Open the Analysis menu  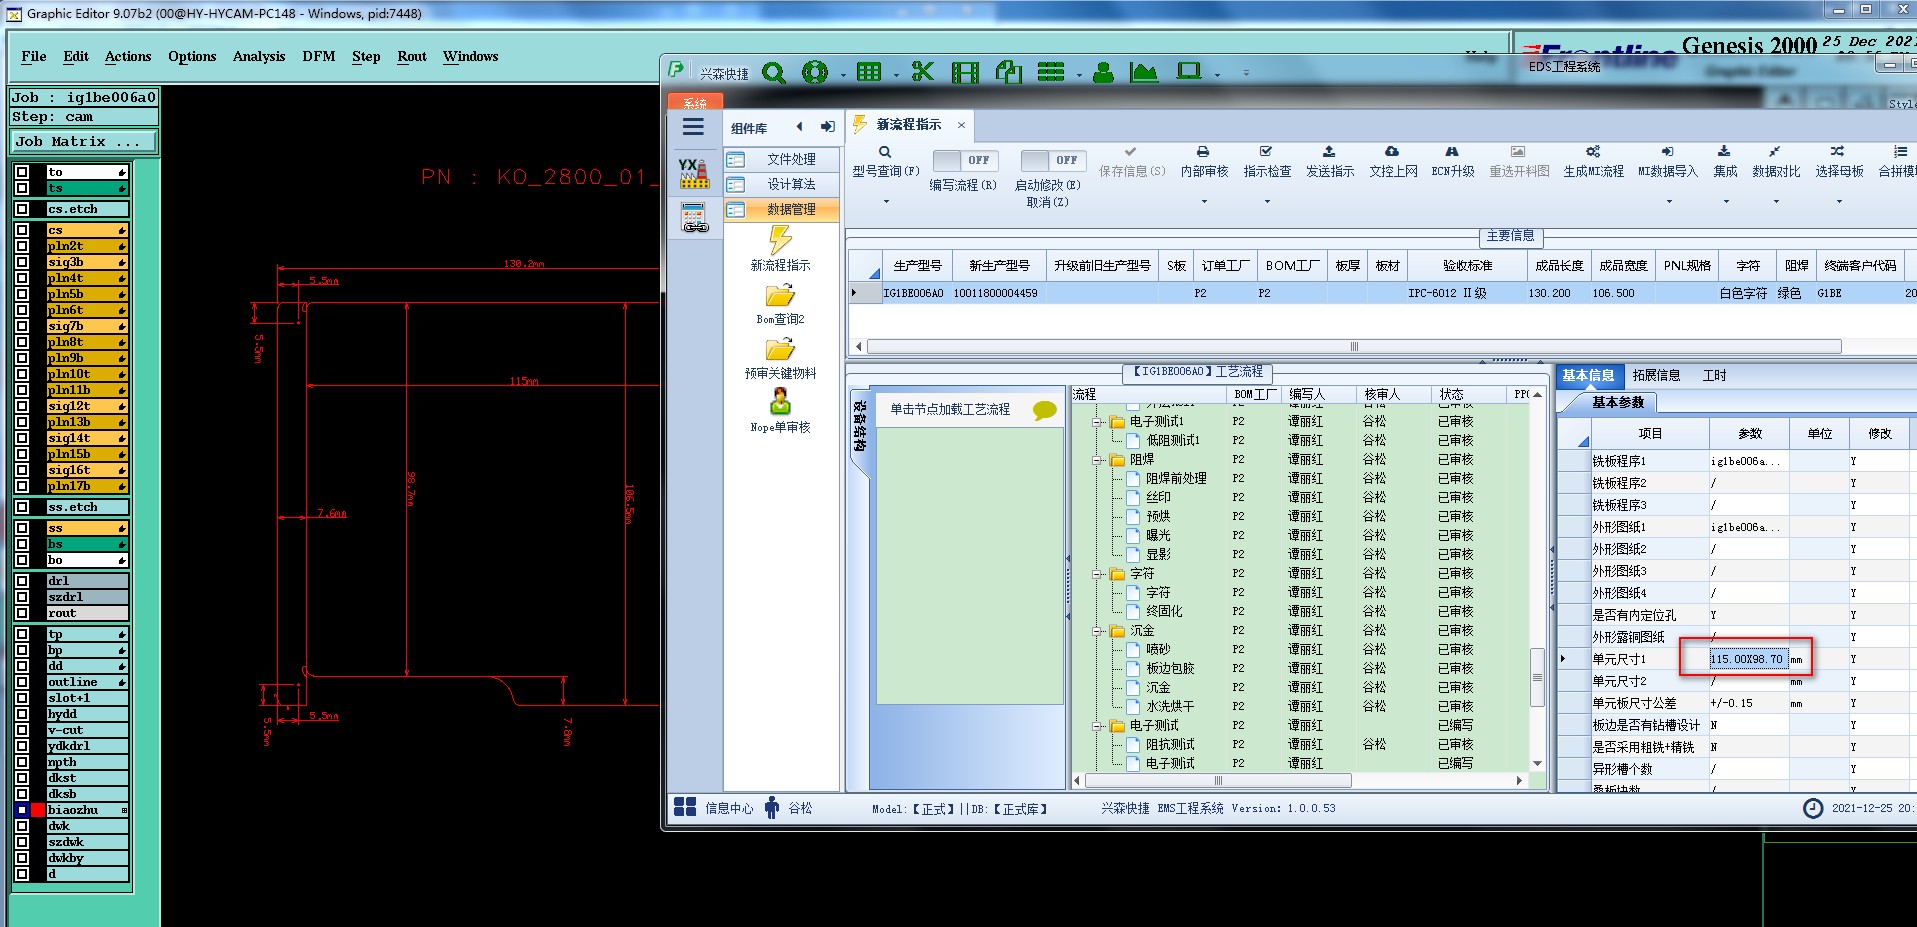[x=259, y=57]
